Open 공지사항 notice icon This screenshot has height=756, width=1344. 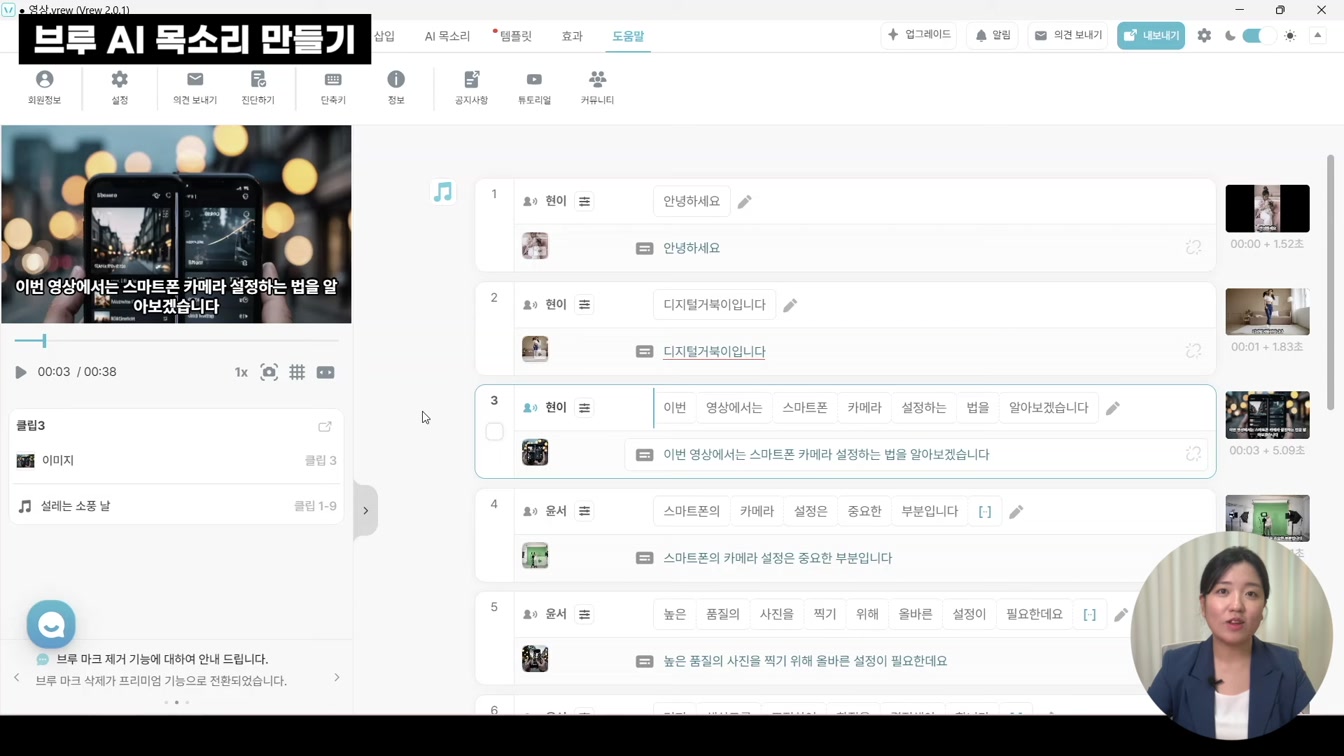[x=471, y=87]
